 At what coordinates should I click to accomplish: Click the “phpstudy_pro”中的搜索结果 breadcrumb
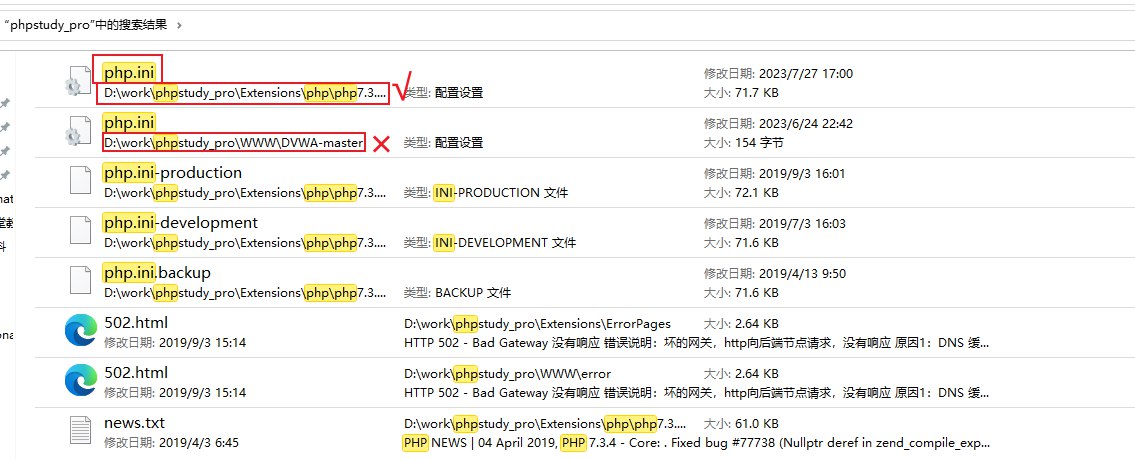[x=85, y=25]
